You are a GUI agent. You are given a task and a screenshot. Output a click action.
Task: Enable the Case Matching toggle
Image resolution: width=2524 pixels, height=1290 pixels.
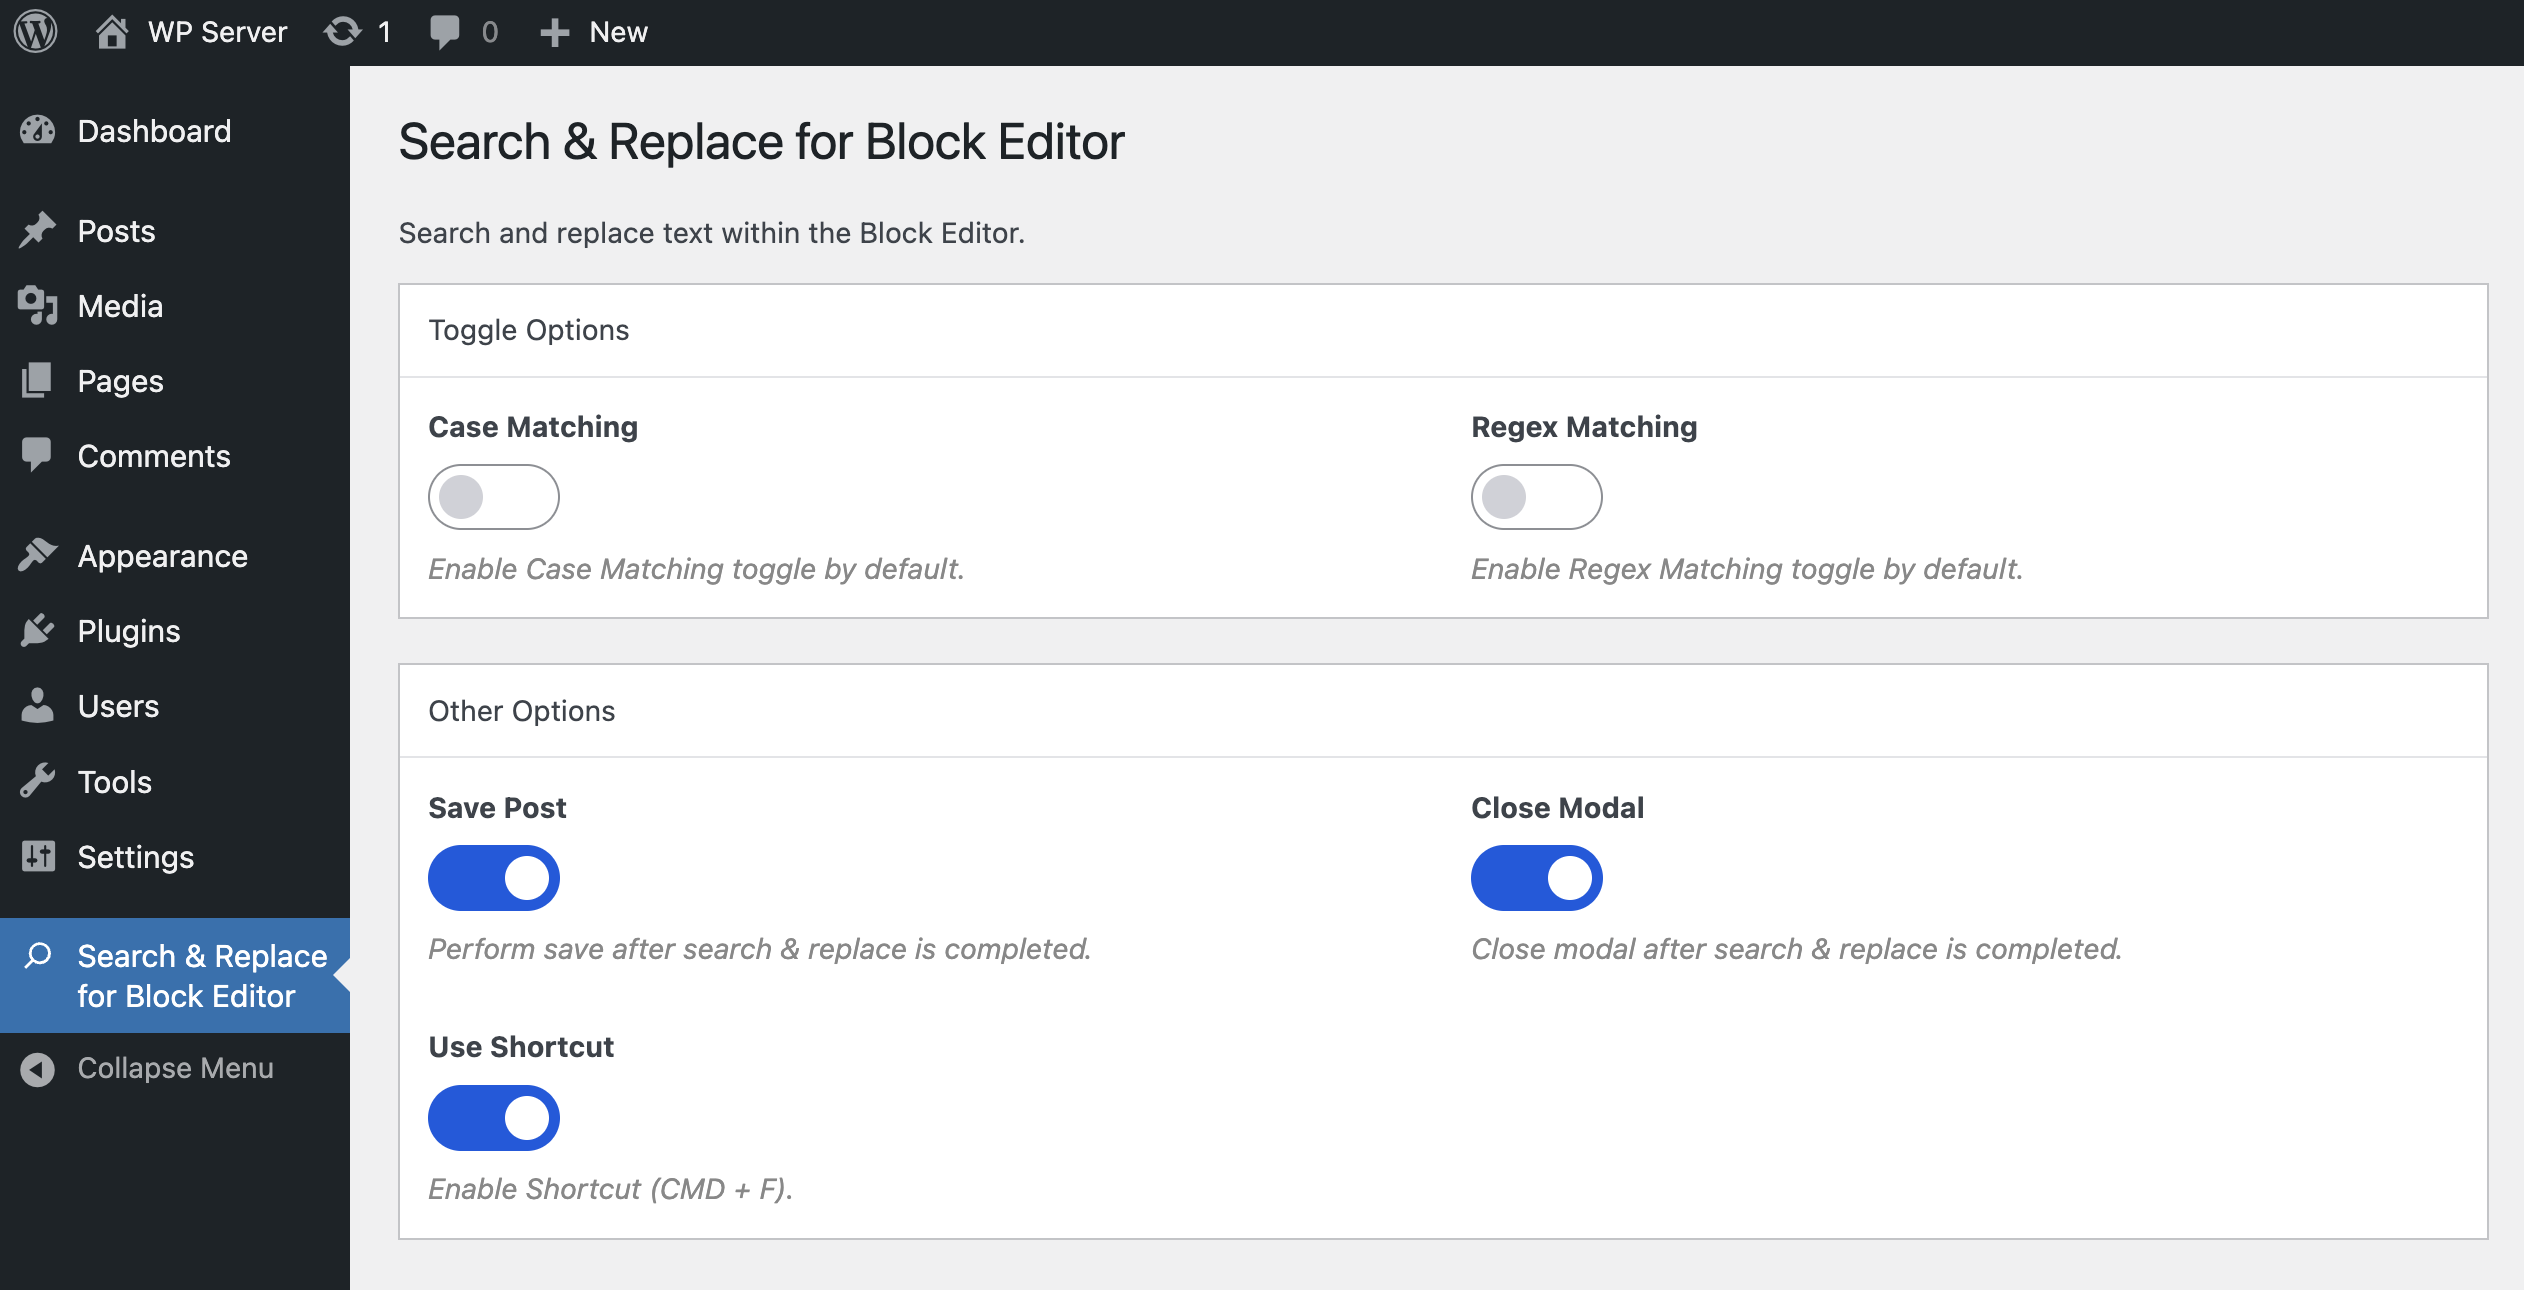(x=493, y=497)
